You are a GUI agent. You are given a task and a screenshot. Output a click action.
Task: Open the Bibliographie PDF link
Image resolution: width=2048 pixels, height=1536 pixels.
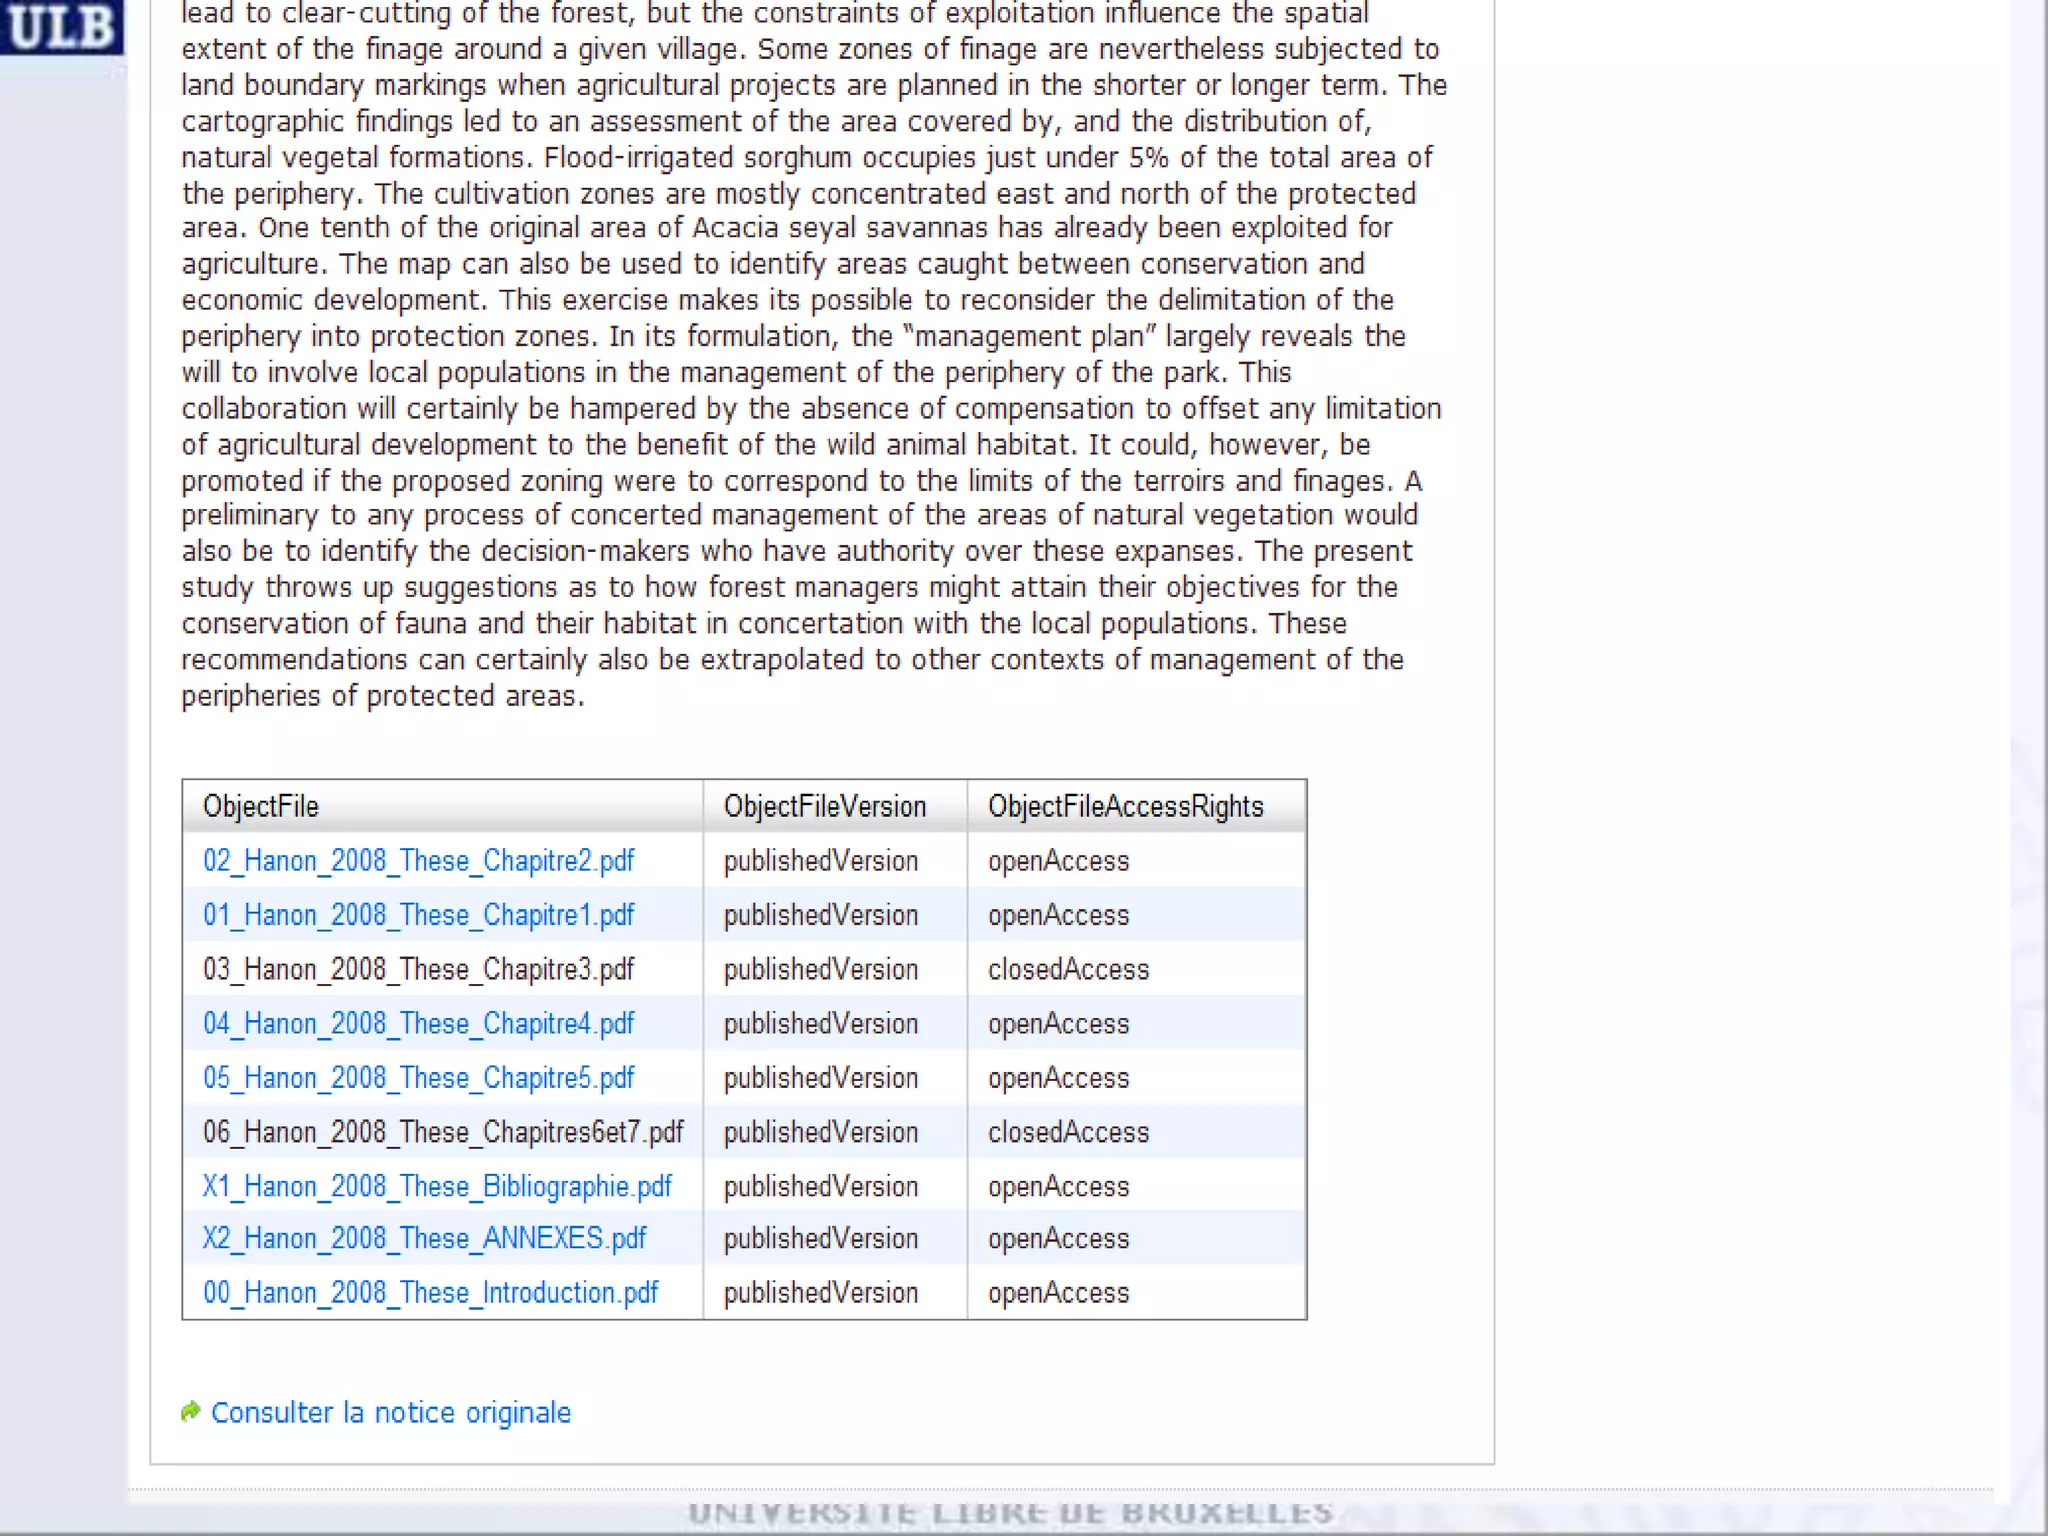click(437, 1187)
